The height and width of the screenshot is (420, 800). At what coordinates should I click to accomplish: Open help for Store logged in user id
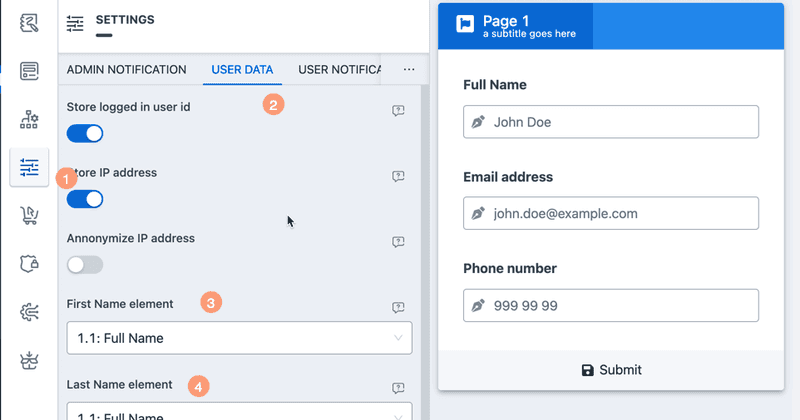tap(398, 110)
